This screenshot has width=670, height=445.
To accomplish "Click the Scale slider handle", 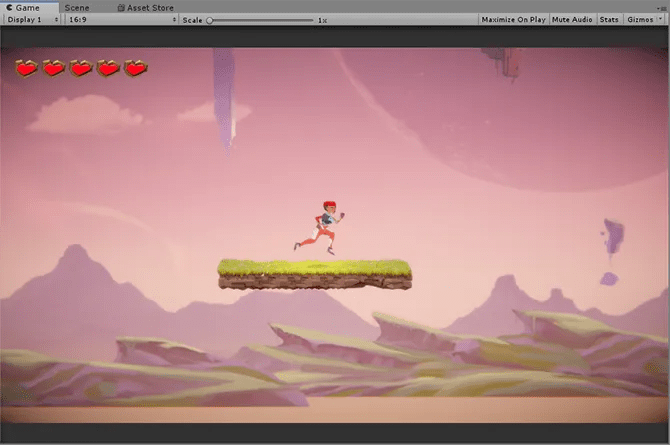I will point(210,20).
